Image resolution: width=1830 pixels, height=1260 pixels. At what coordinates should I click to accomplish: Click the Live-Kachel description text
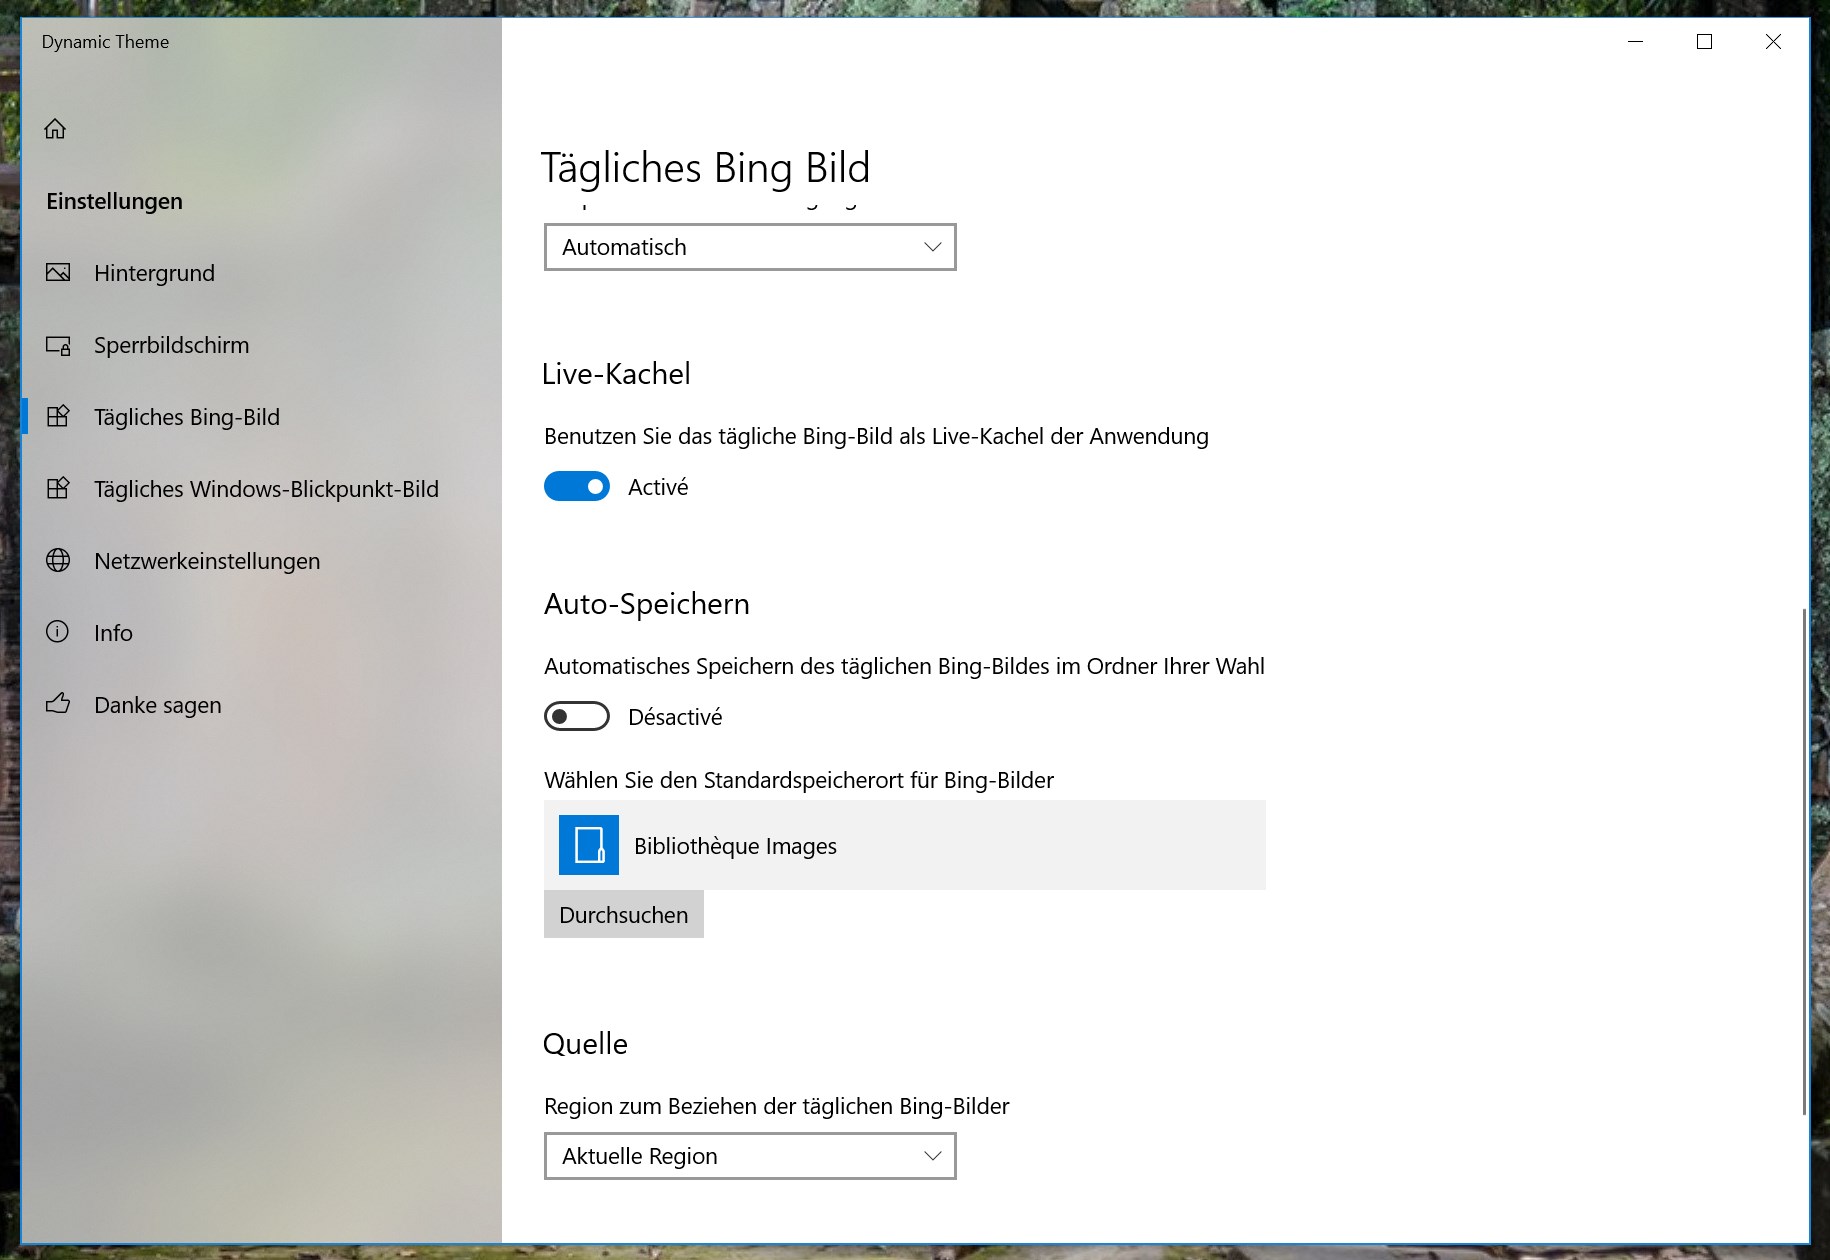click(x=876, y=436)
